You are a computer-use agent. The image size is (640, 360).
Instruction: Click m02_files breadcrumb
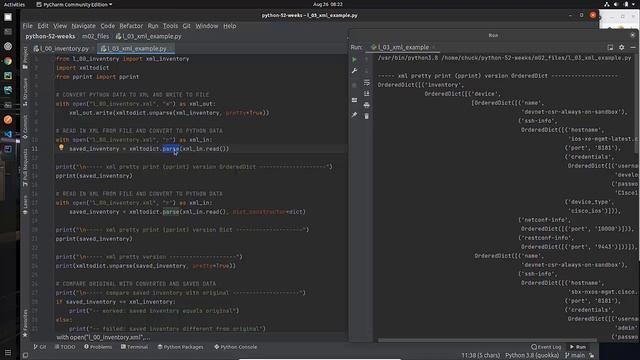pos(96,36)
